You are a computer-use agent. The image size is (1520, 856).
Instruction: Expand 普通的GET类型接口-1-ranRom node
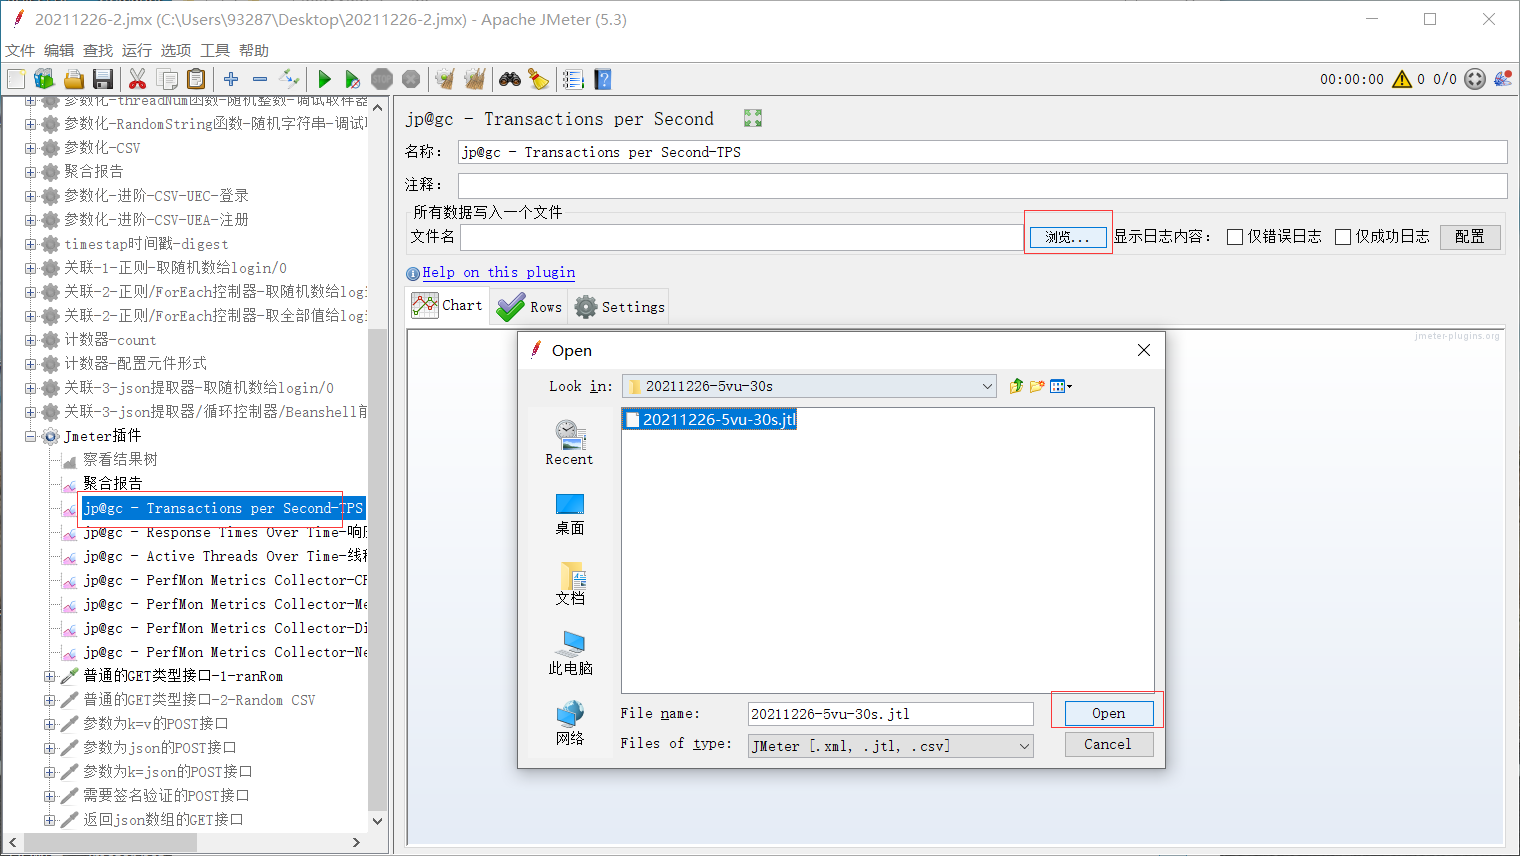click(49, 676)
